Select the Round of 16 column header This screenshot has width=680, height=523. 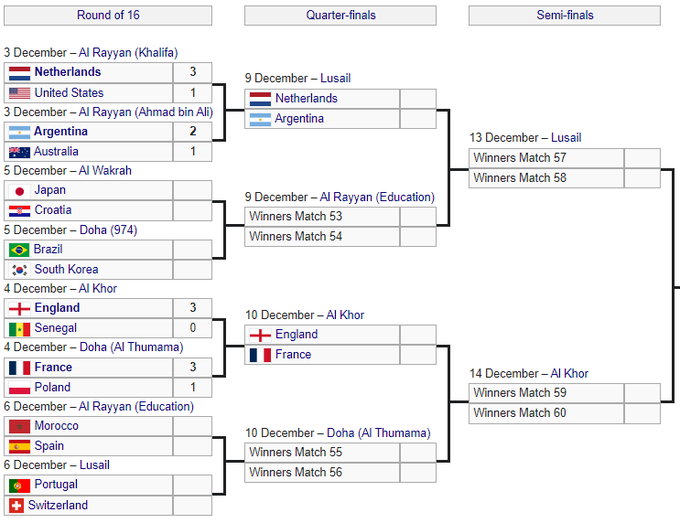[x=108, y=15]
